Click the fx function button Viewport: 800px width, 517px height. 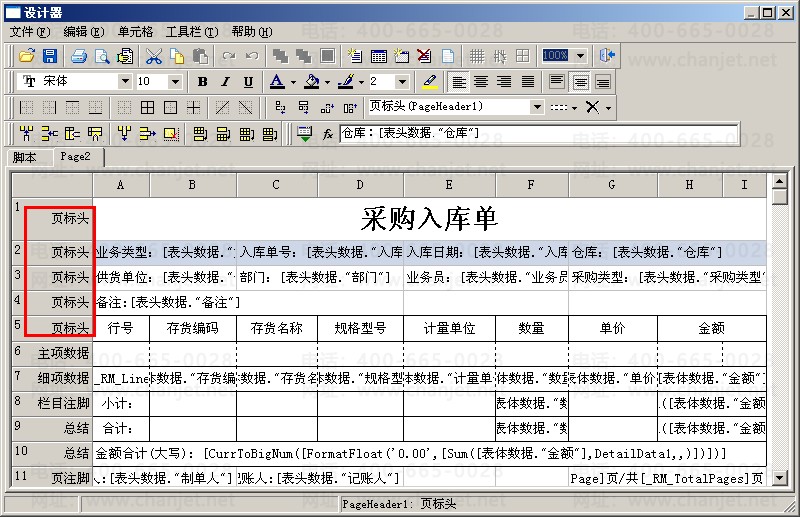(x=328, y=133)
